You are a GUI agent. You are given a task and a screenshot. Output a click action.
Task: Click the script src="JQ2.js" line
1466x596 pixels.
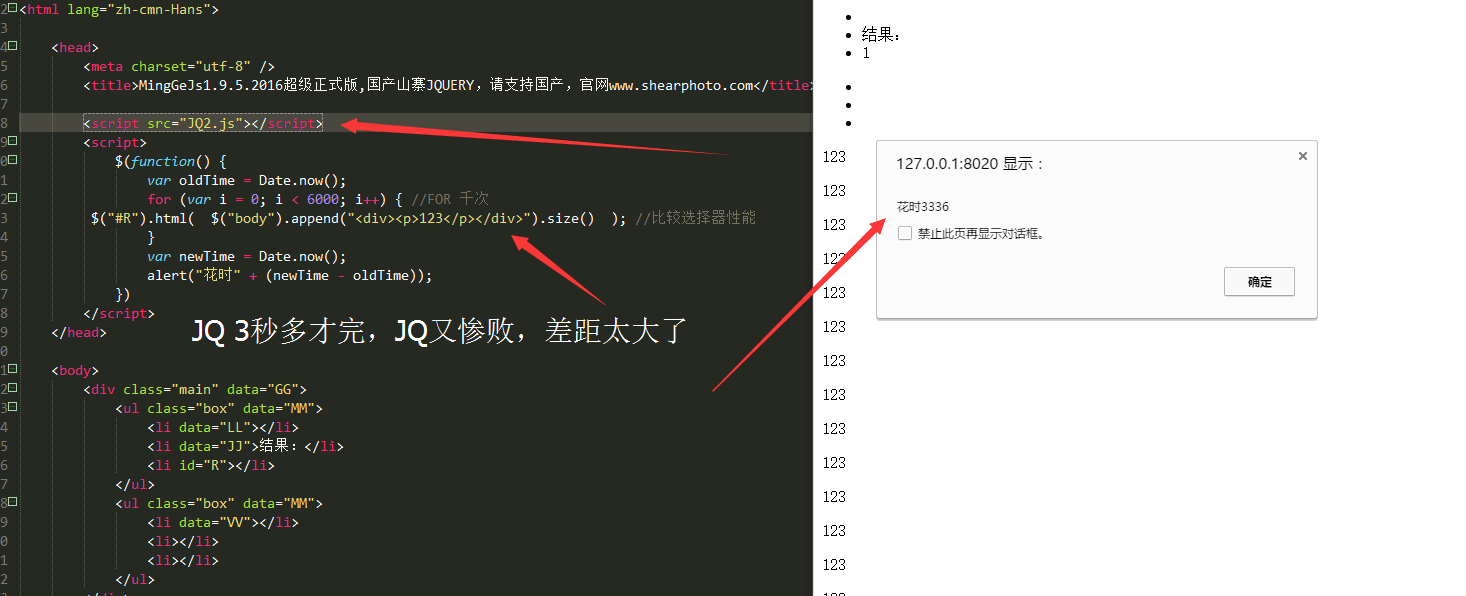click(203, 123)
